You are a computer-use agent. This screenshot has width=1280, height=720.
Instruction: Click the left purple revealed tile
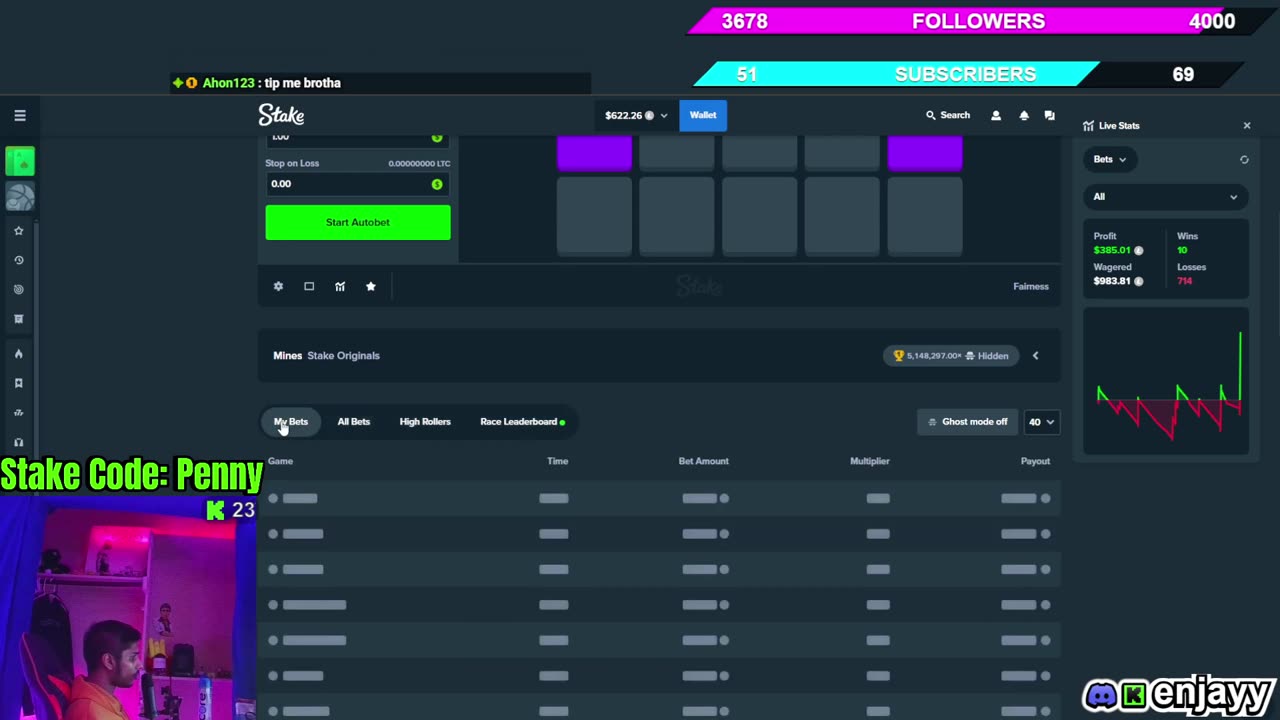[594, 154]
